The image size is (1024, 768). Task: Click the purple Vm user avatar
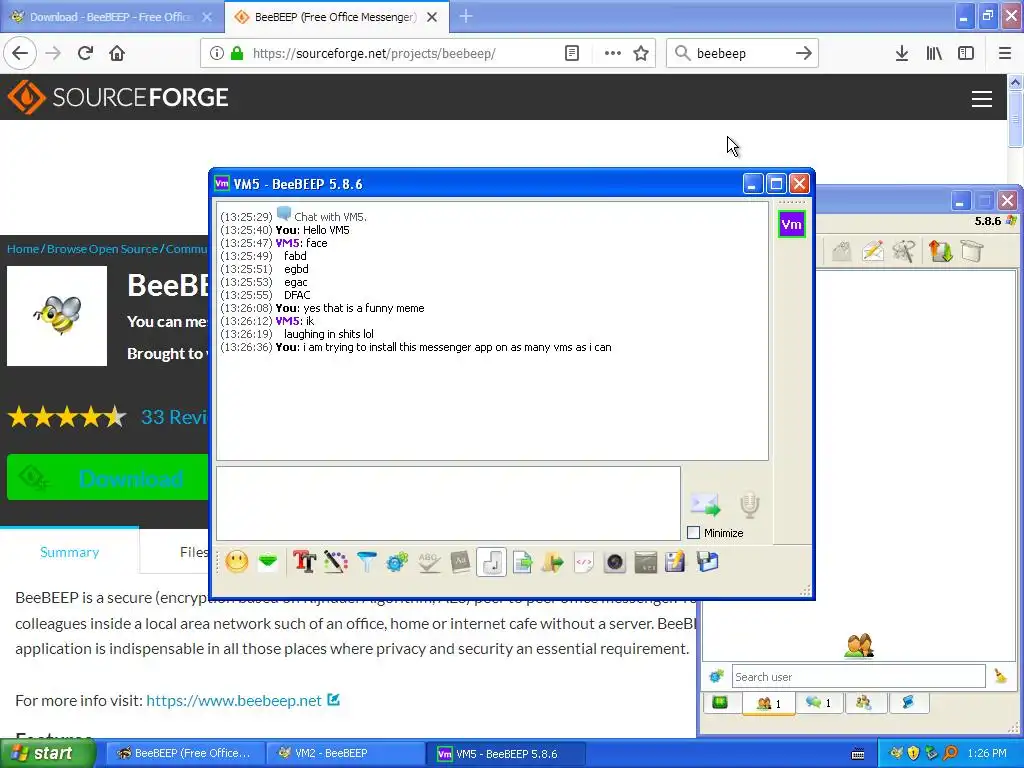pos(792,225)
